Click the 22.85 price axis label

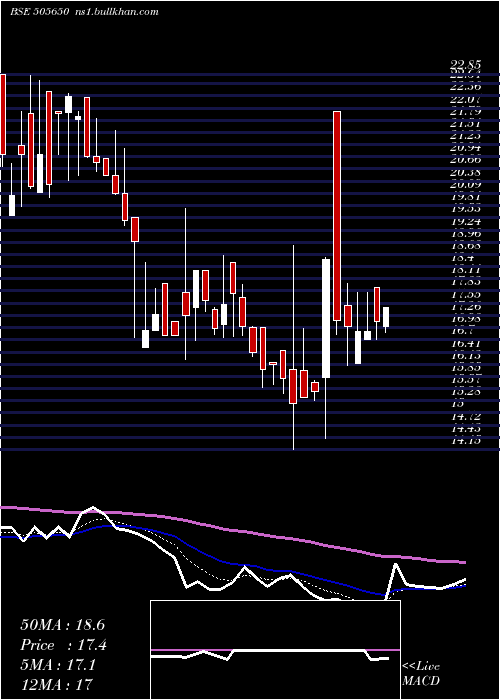pyautogui.click(x=465, y=66)
